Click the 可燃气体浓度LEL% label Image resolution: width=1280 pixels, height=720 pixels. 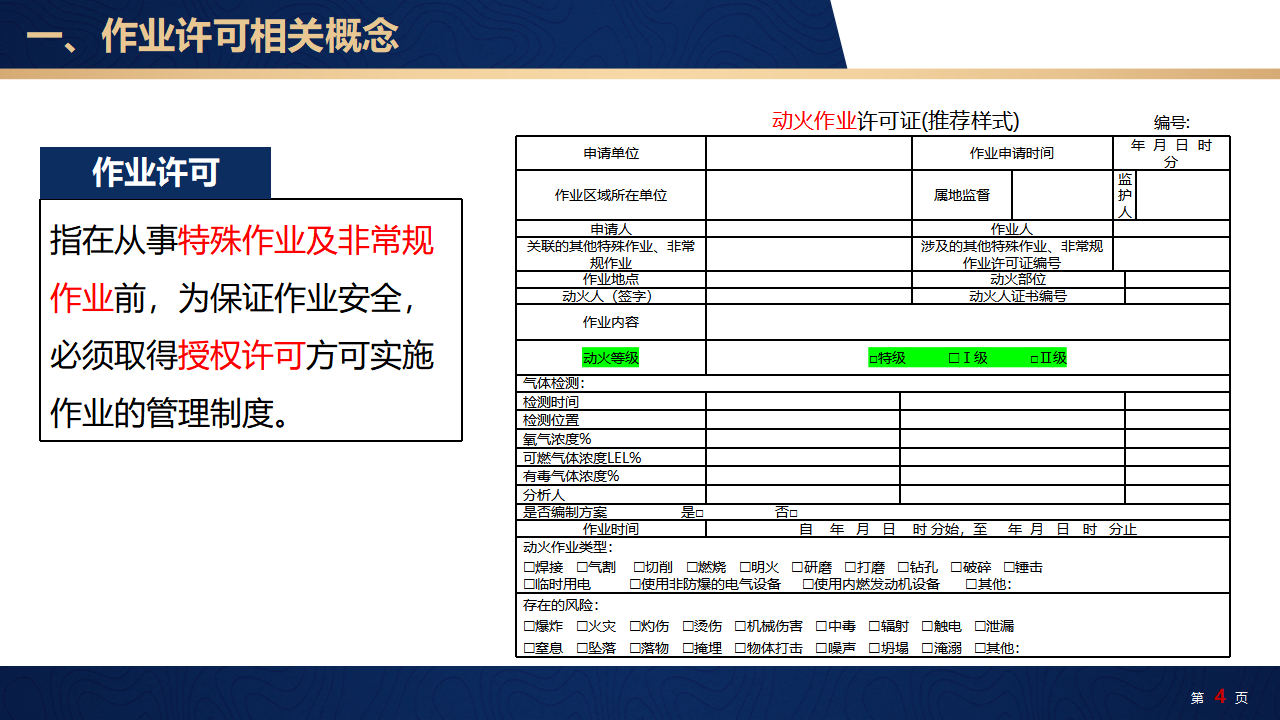pyautogui.click(x=582, y=458)
